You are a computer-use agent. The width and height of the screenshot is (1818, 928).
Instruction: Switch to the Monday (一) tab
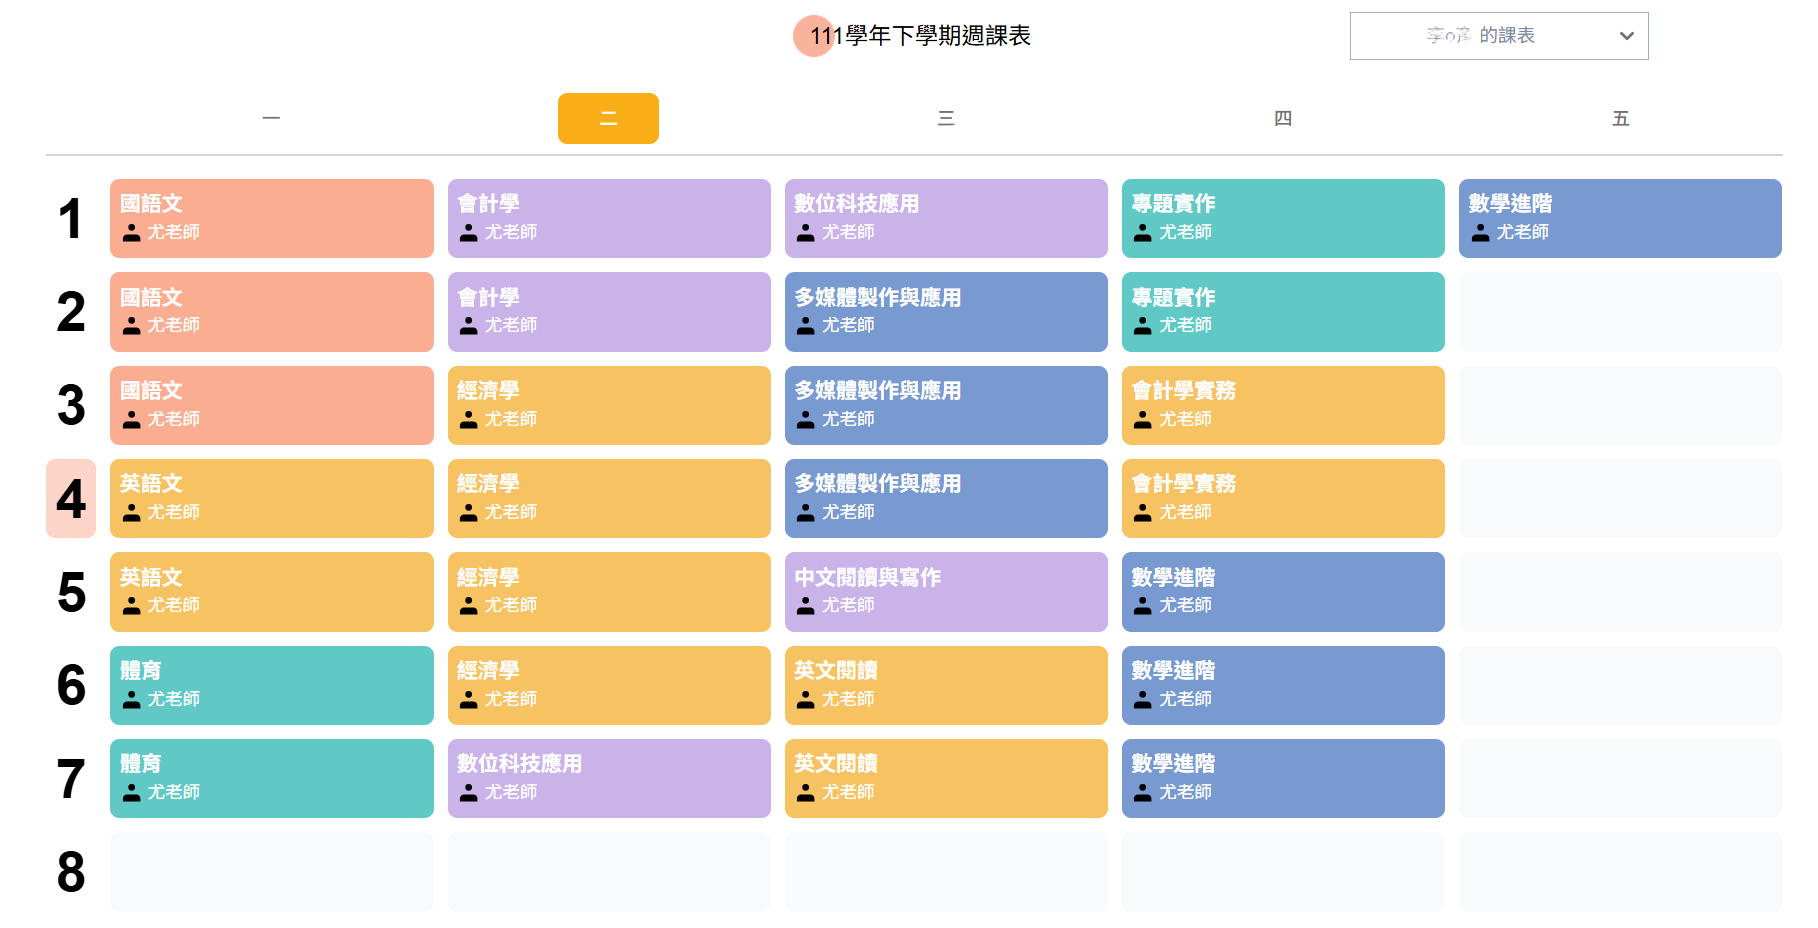[x=271, y=118]
